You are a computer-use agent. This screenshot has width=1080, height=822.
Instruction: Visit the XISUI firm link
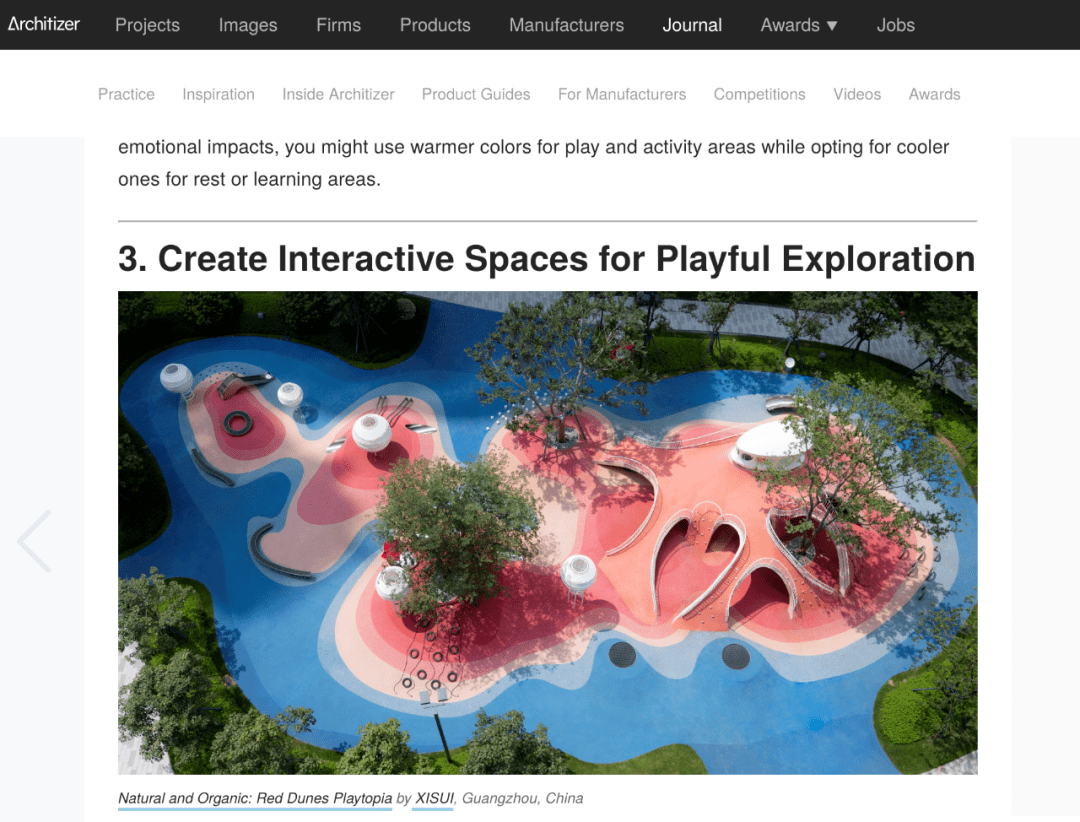(x=434, y=799)
